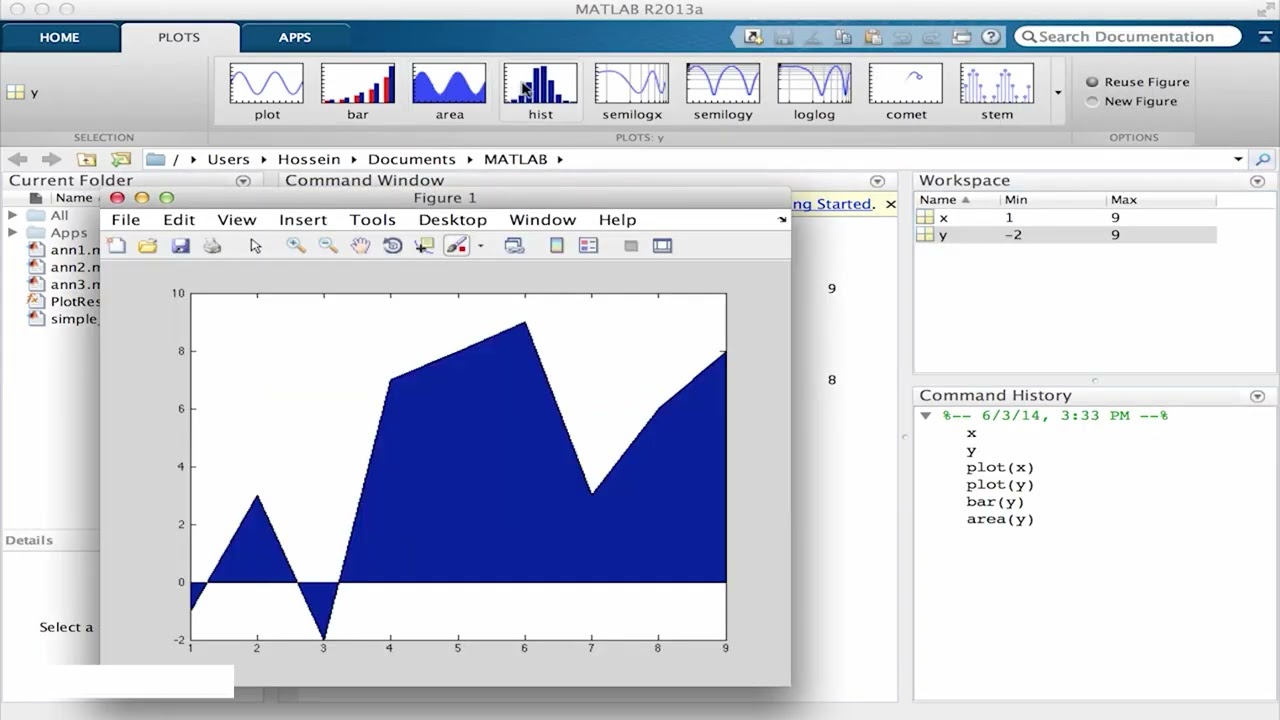1280x720 pixels.
Task: Activate Rotate 3D tool in Figure 1
Action: 392,245
